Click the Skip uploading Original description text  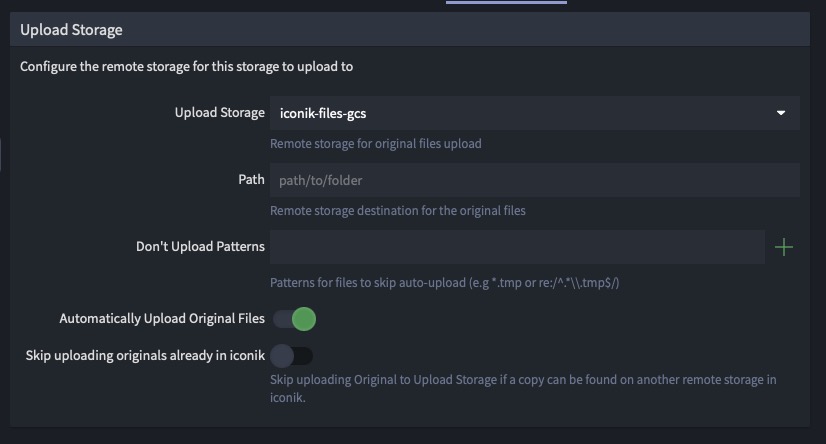[523, 388]
